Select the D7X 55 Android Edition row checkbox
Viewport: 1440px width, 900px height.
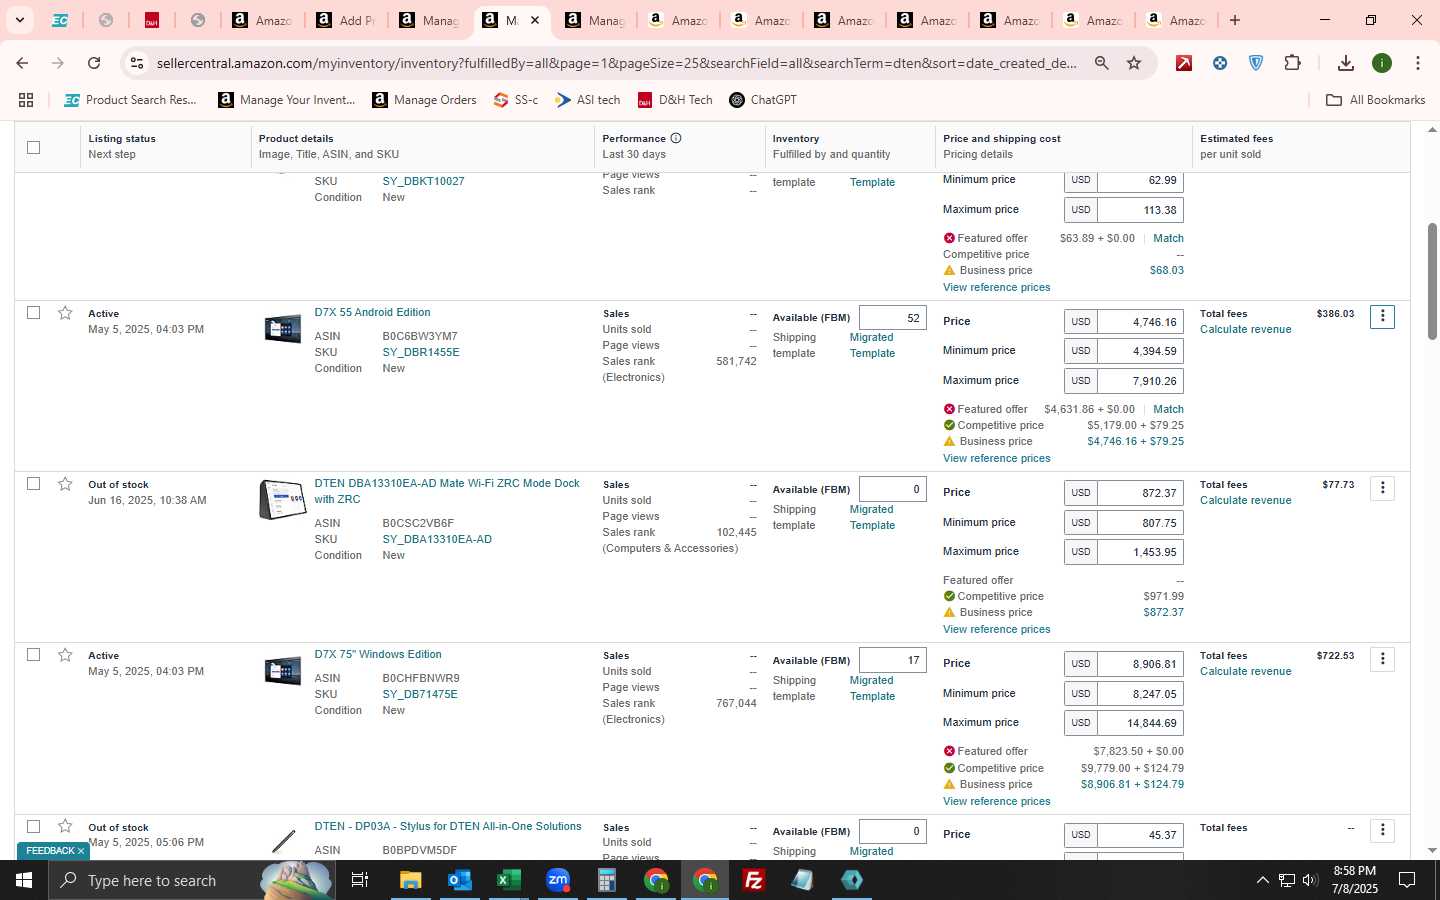coord(33,313)
